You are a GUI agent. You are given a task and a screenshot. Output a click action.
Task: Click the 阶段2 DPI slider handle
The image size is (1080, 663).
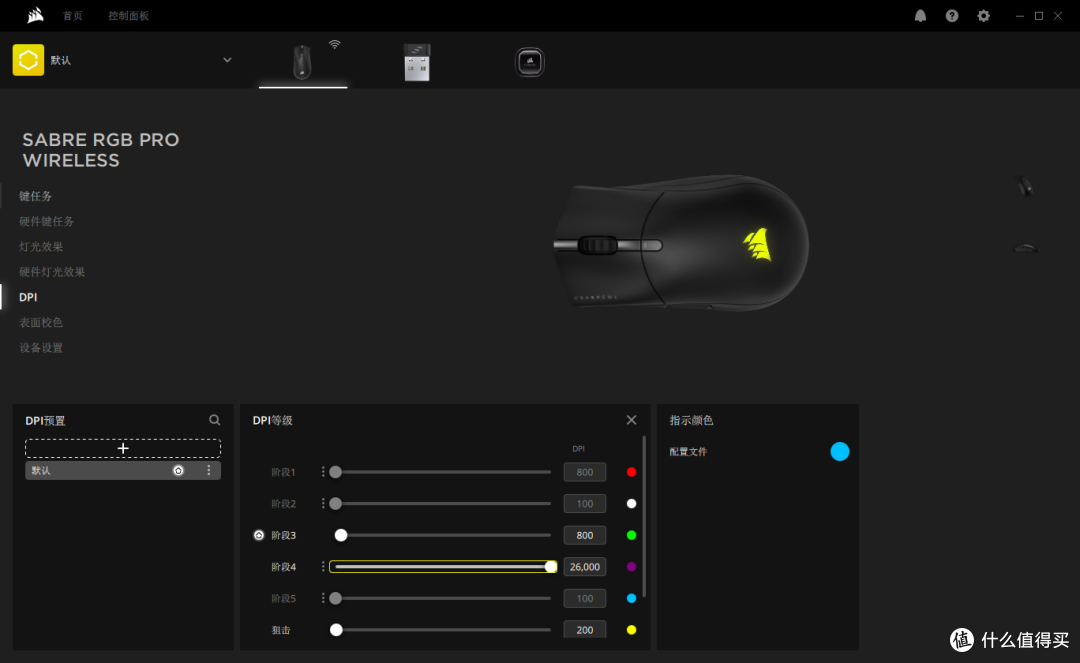[335, 503]
